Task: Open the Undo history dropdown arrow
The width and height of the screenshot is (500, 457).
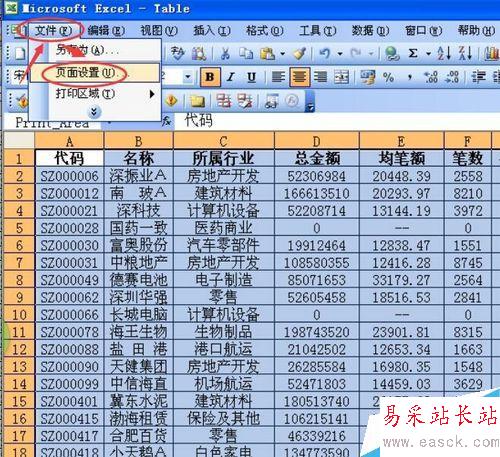Action: tap(340, 54)
